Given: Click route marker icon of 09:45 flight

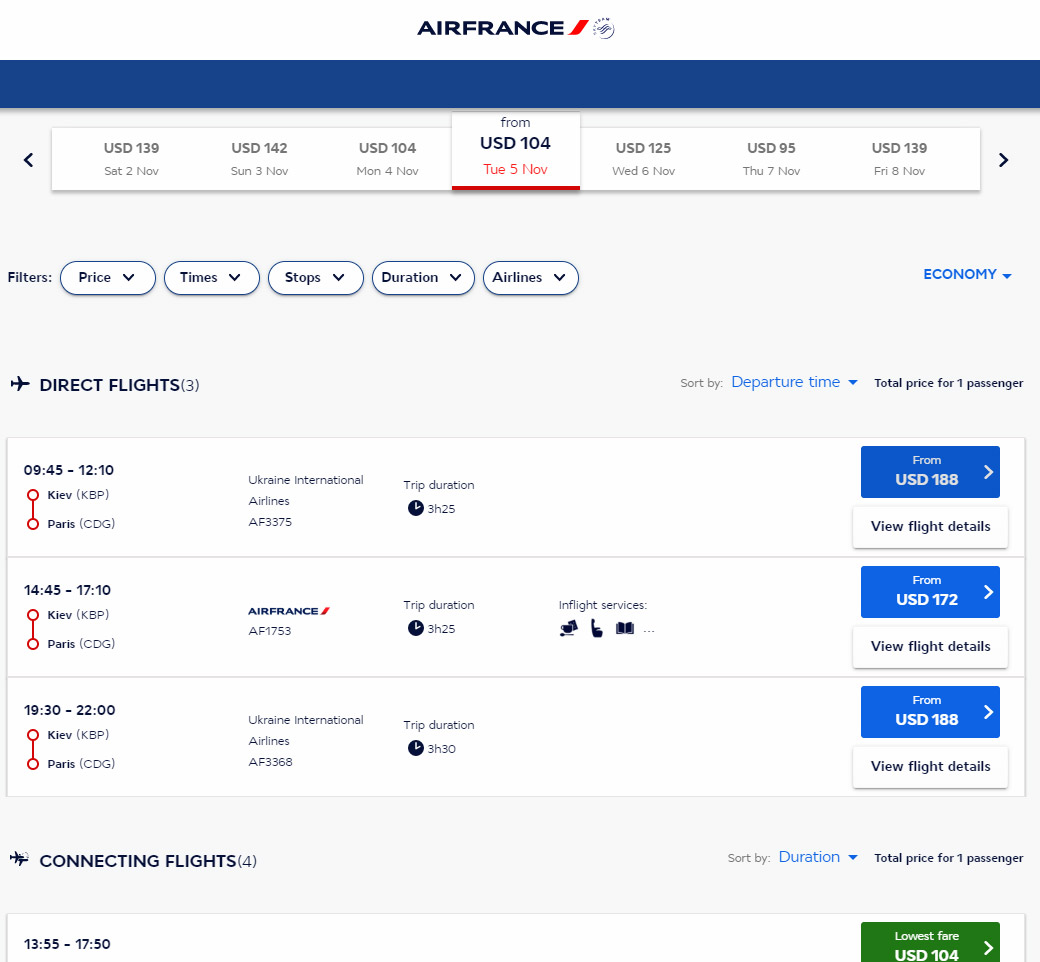Looking at the screenshot, I should (x=32, y=510).
